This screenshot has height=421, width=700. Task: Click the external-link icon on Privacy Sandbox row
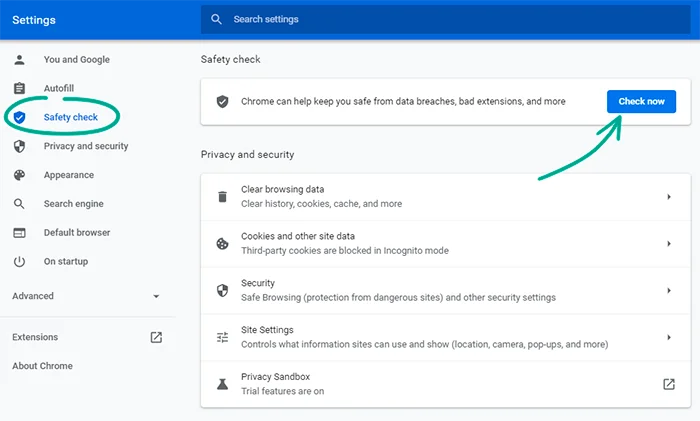coord(669,384)
